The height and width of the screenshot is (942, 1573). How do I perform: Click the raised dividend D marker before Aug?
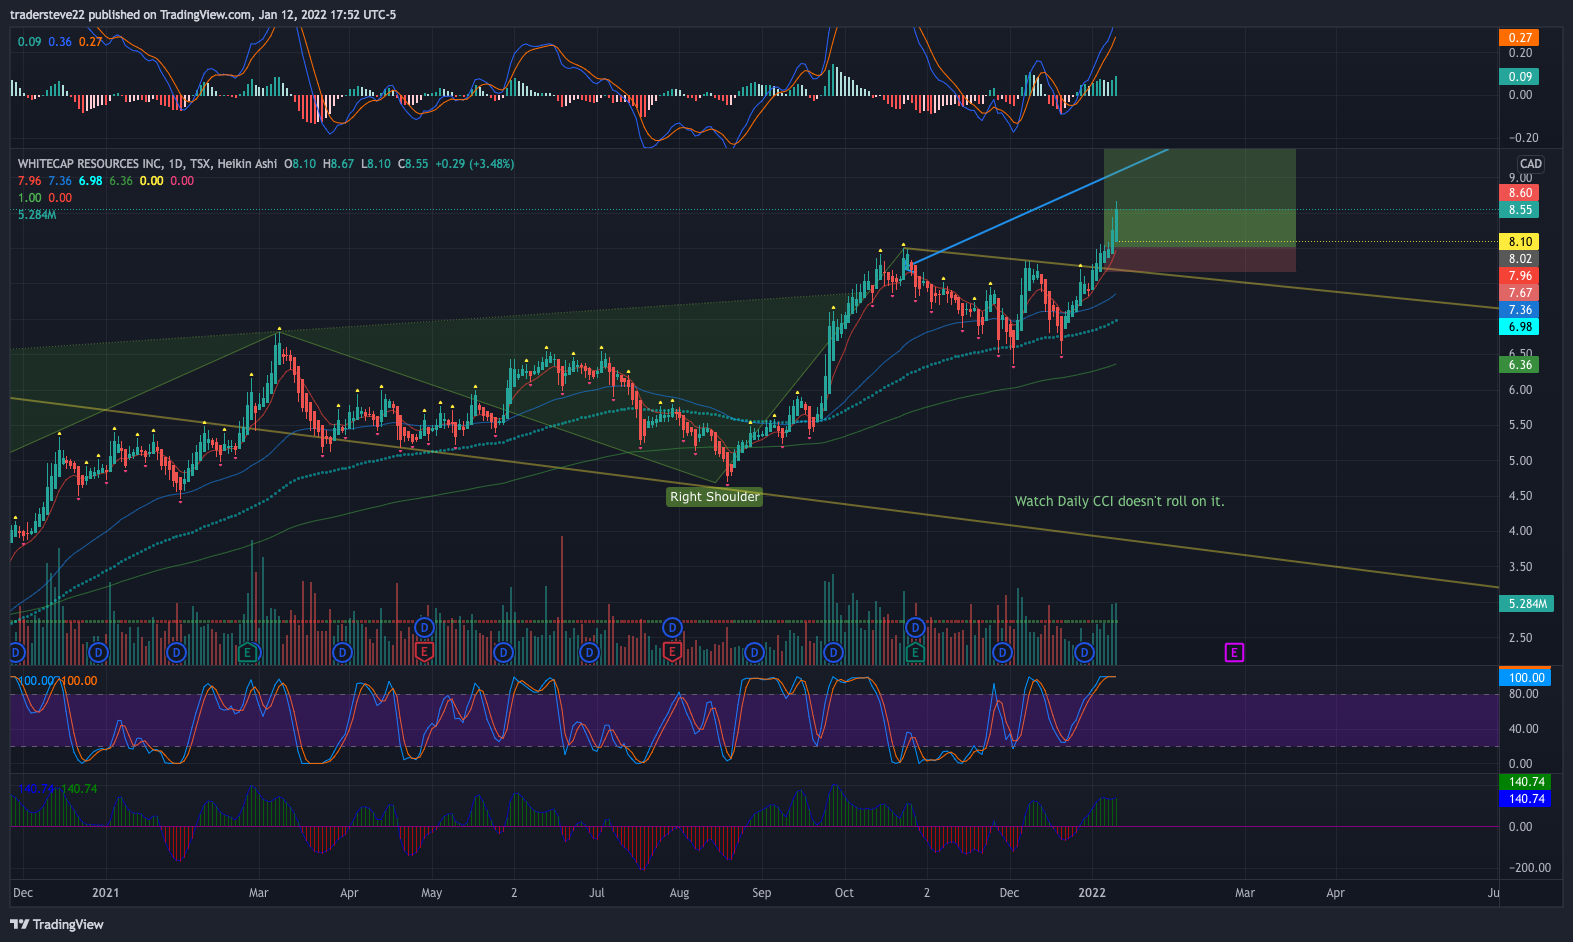(x=672, y=627)
